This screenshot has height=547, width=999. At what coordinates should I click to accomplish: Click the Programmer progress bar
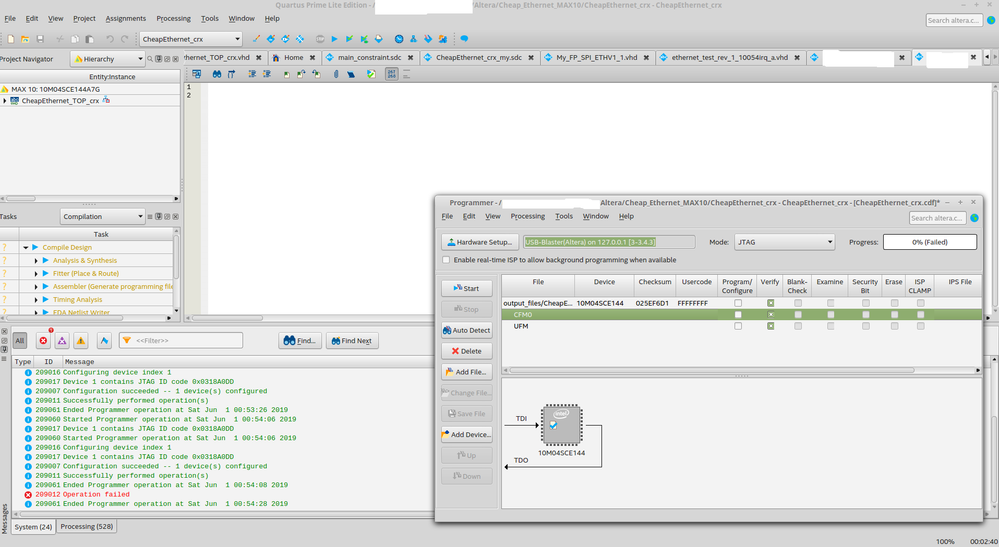pos(929,242)
